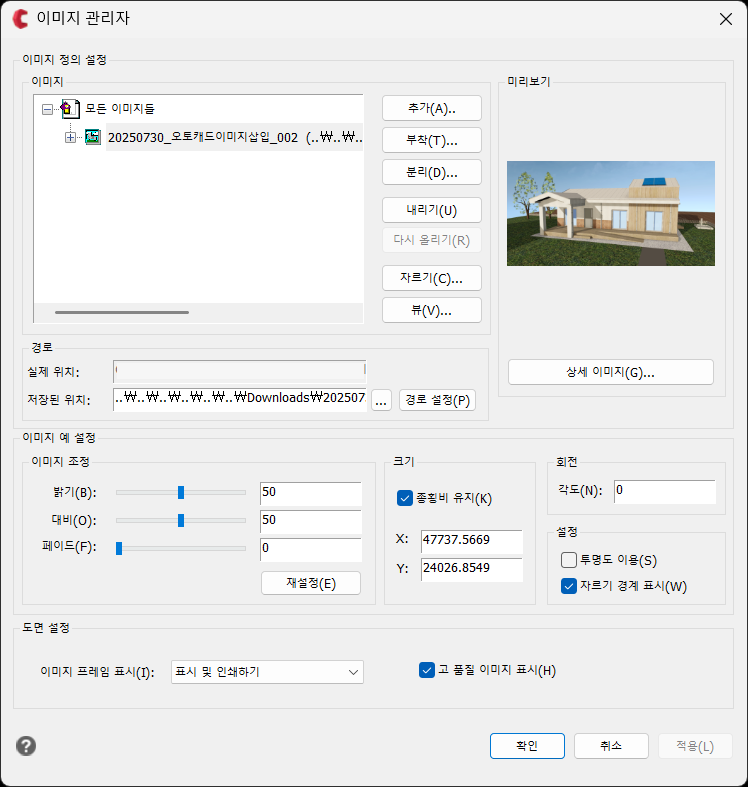Click the 분리(D)... button
This screenshot has width=748, height=787.
(x=432, y=172)
